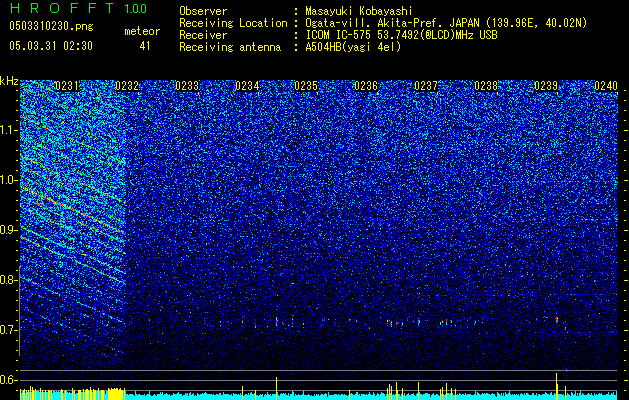
Task: Click the Receiver label
Action: 203,35
